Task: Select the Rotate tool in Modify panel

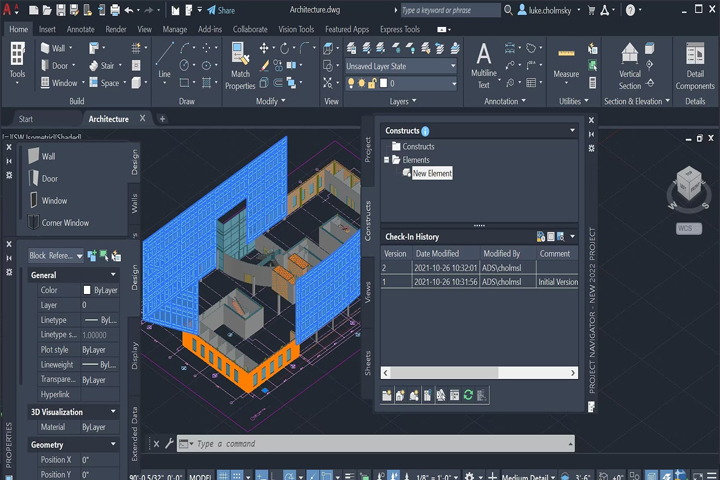Action: coord(284,48)
